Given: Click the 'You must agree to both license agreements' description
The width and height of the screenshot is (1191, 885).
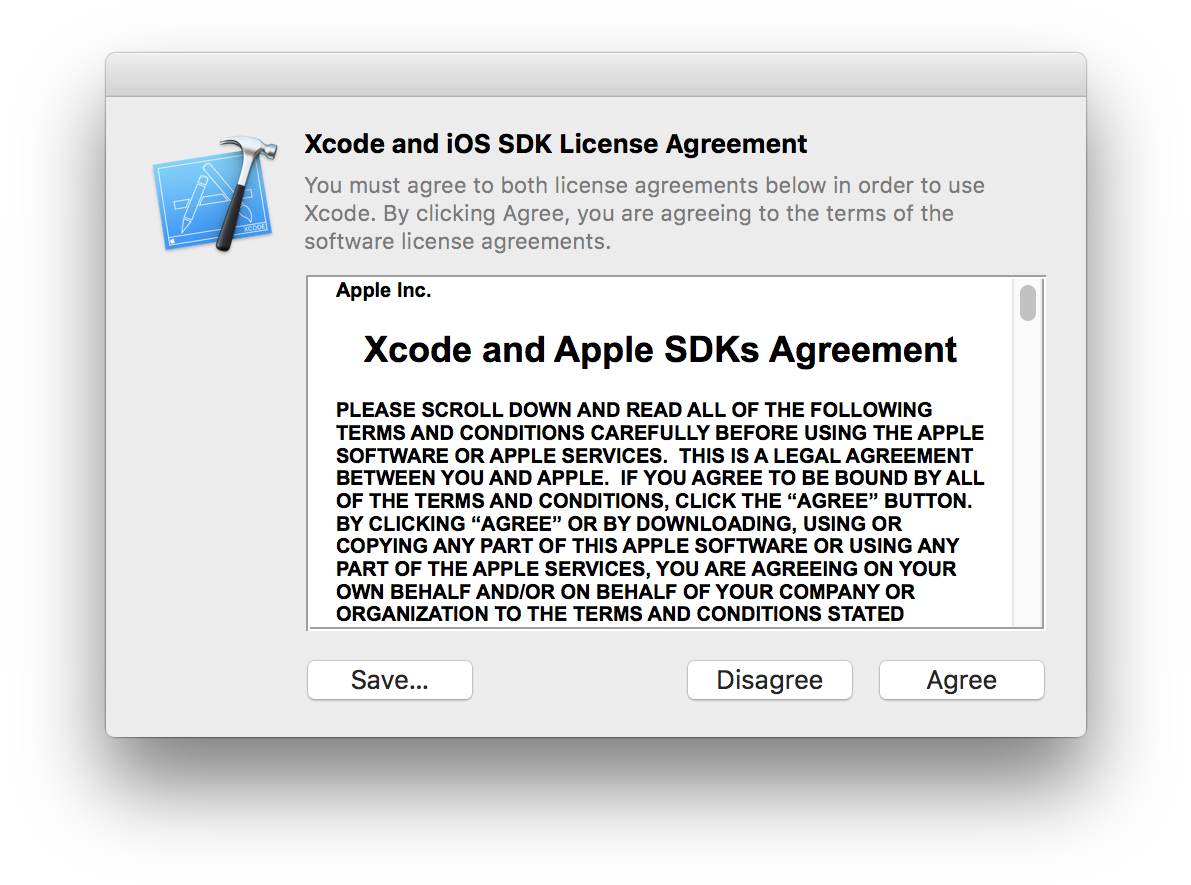Looking at the screenshot, I should pos(644,213).
